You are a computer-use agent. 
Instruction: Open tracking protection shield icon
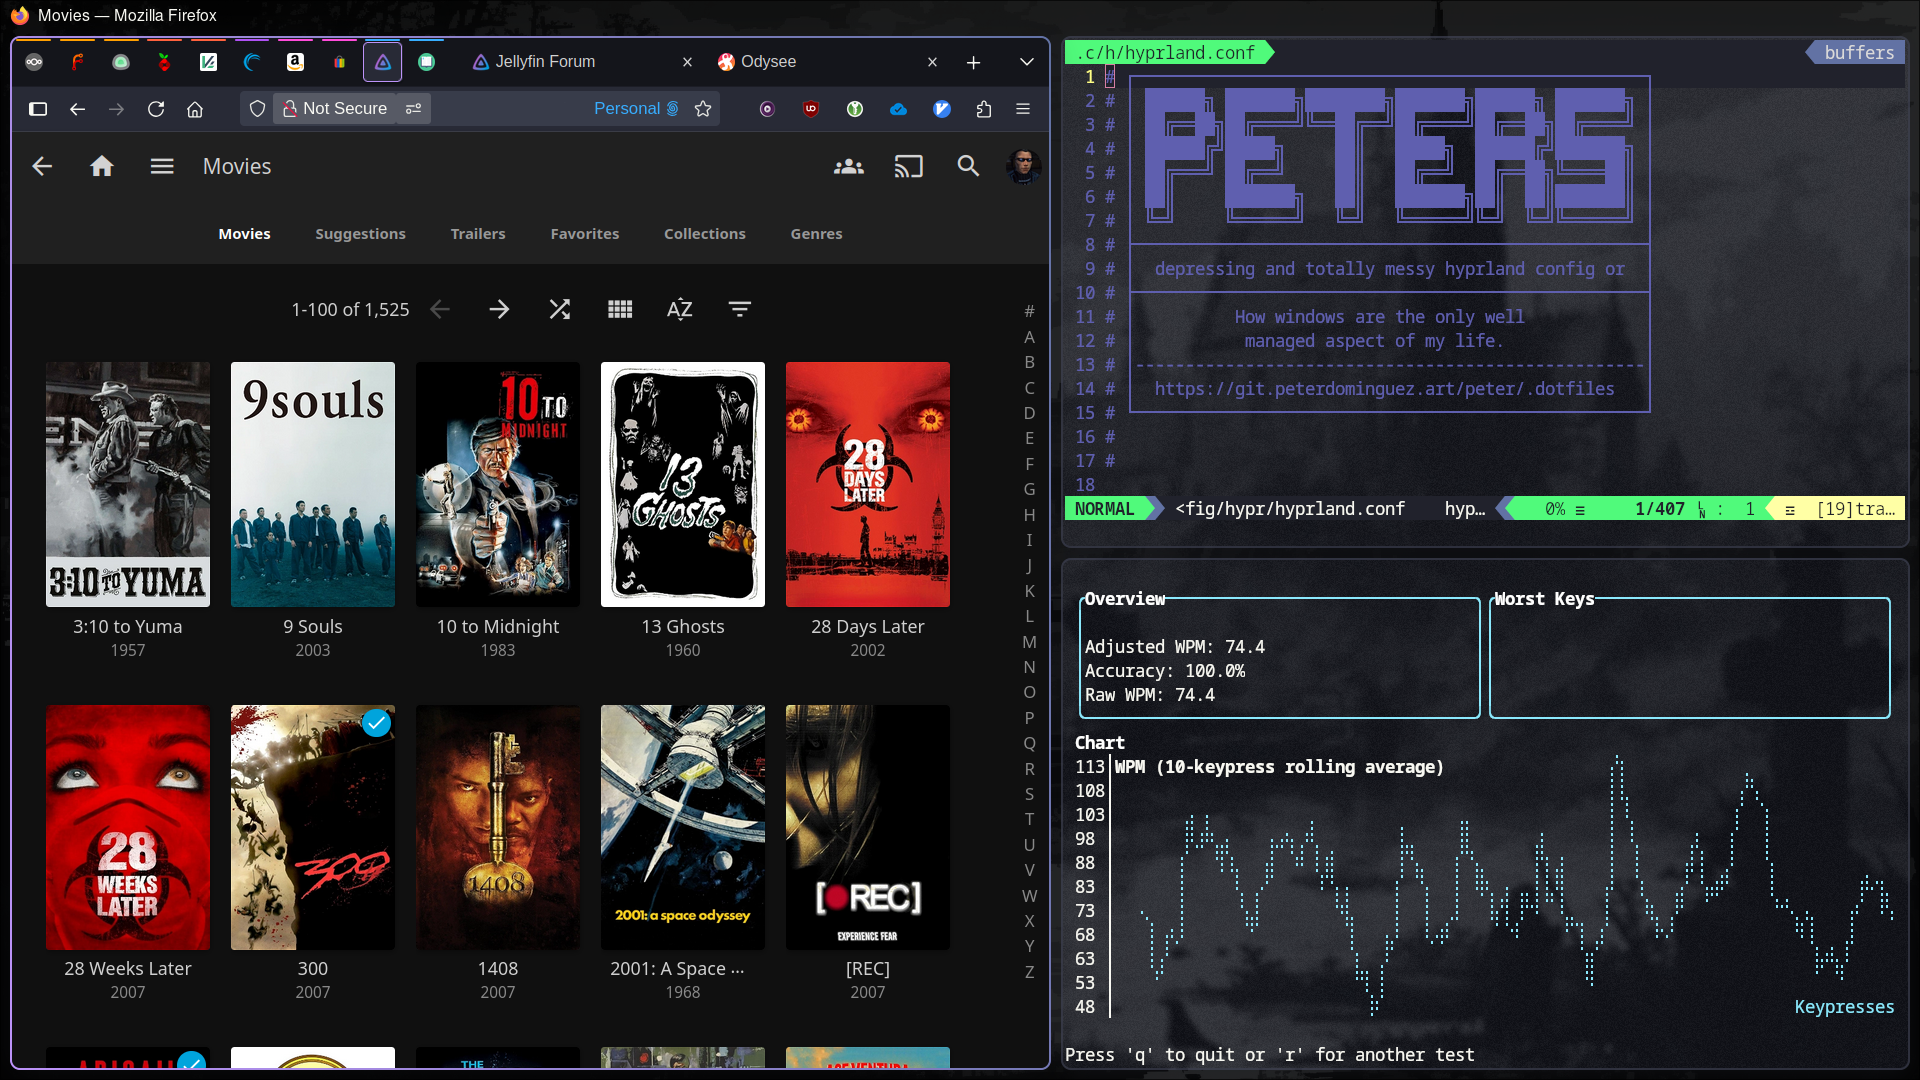[x=257, y=109]
